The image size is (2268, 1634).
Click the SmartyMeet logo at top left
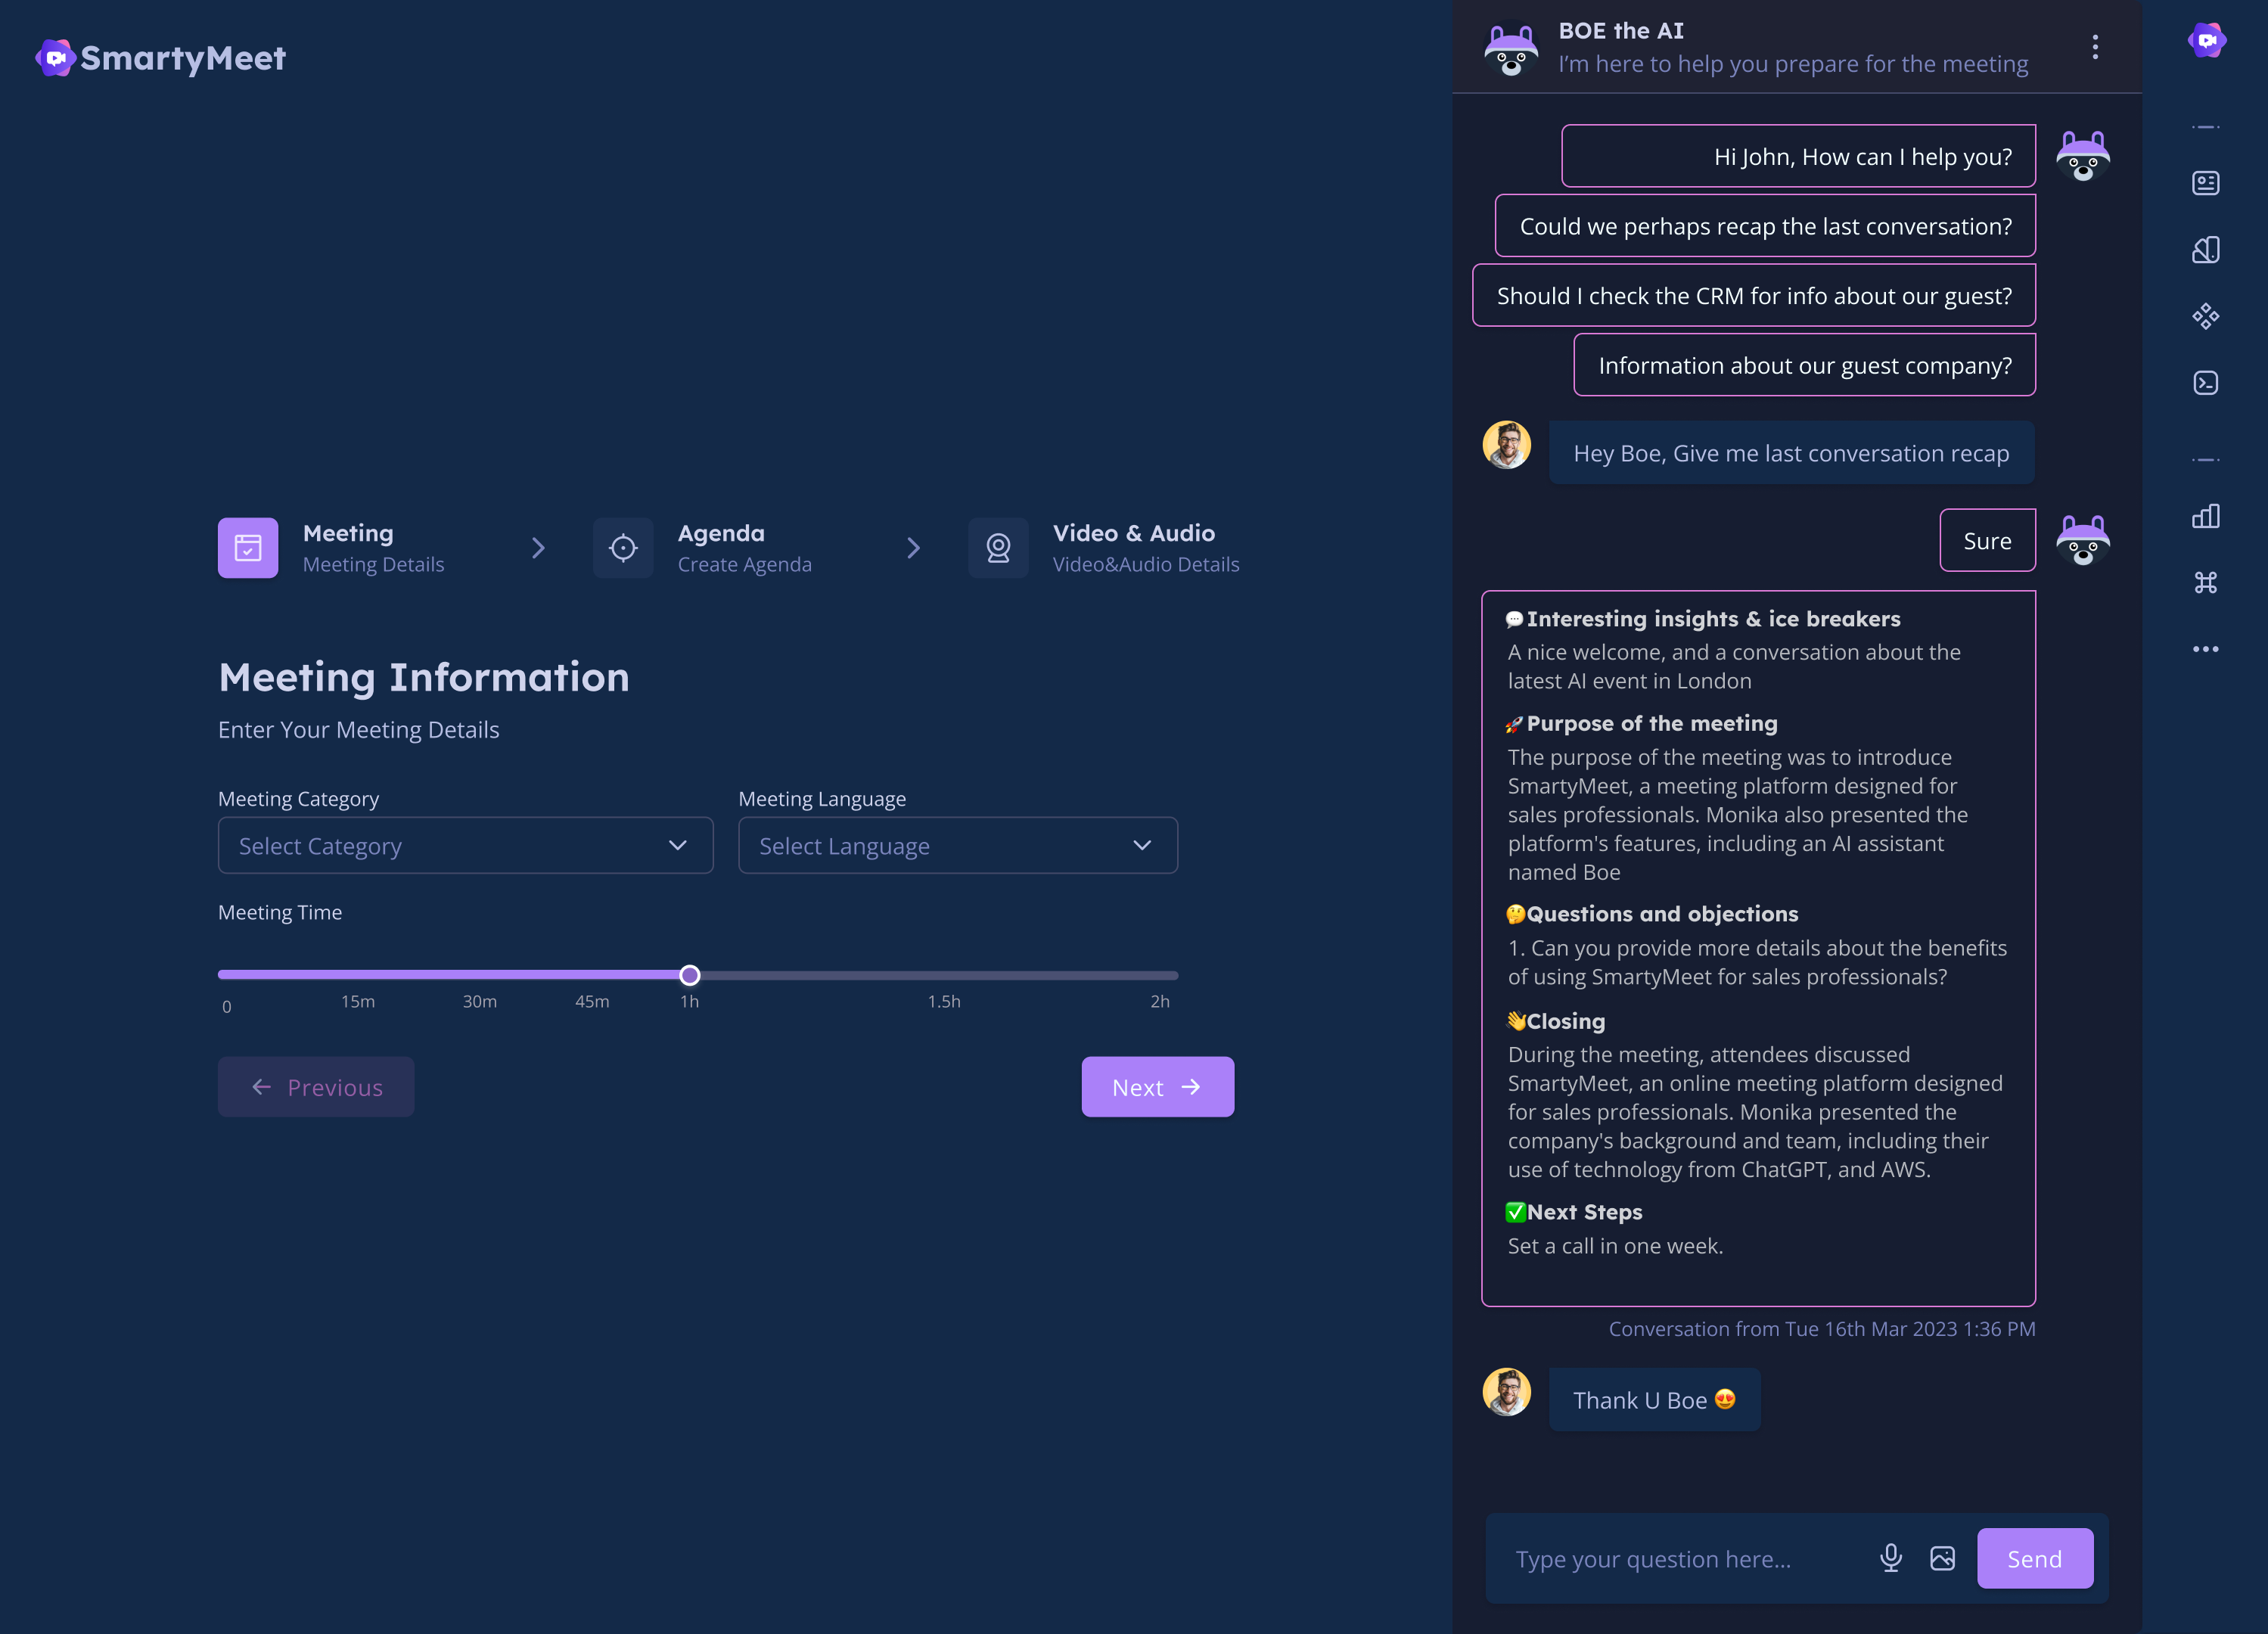point(160,58)
